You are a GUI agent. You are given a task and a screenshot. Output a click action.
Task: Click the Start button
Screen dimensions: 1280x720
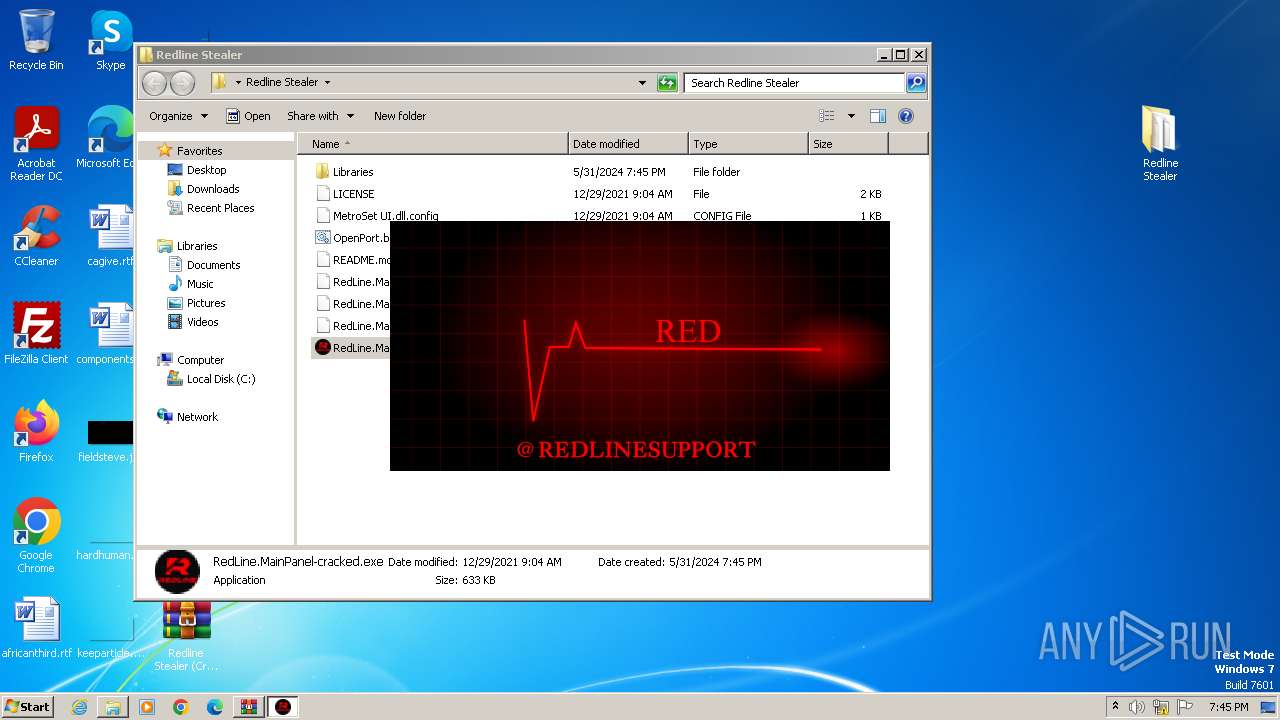[27, 707]
